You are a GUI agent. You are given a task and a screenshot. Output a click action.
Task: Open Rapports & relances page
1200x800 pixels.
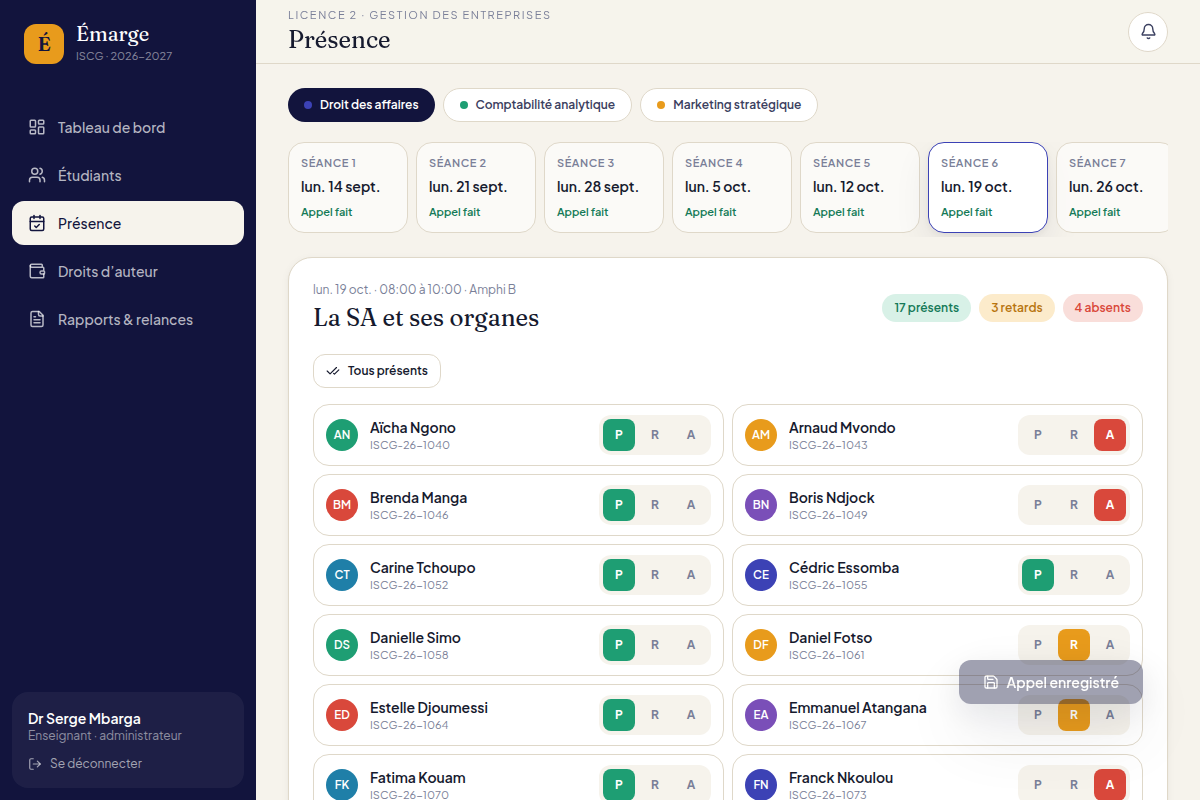128,319
